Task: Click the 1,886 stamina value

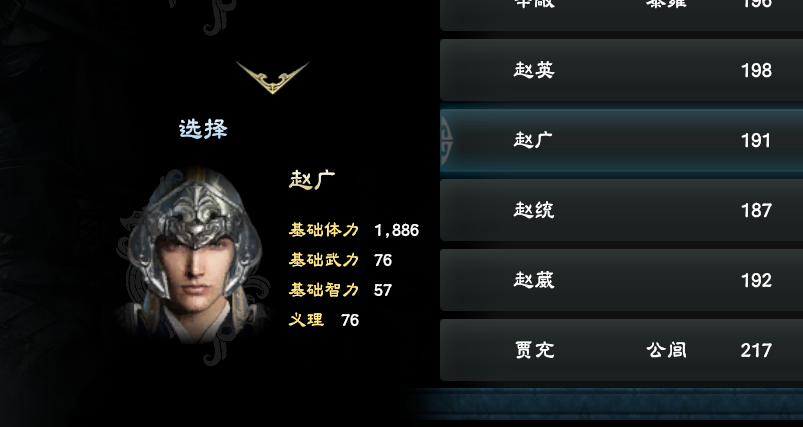Action: click(396, 230)
